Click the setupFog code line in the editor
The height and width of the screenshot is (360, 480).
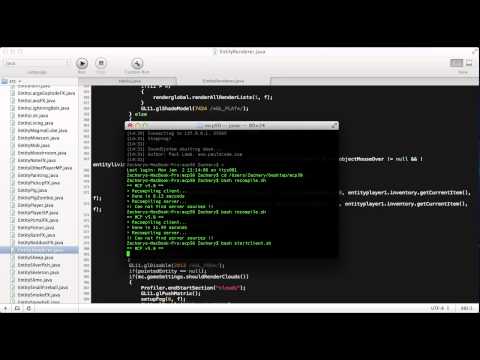pos(163,299)
